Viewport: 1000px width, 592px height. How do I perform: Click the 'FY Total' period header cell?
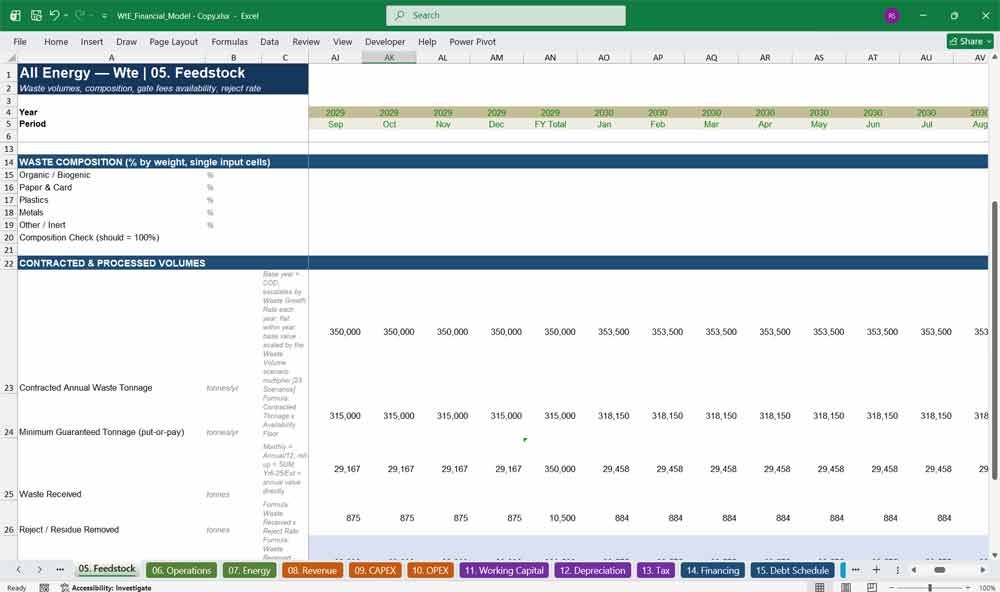[x=550, y=124]
